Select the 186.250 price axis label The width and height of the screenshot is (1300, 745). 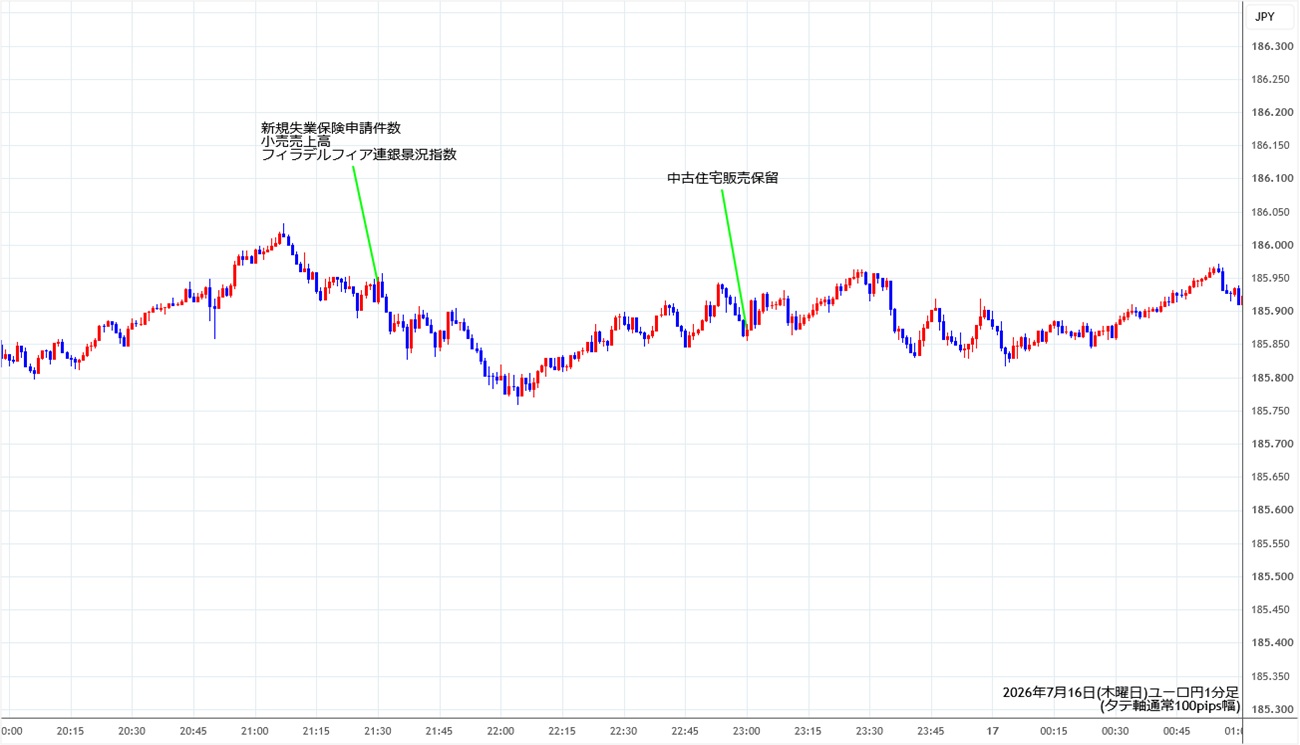coord(1270,79)
